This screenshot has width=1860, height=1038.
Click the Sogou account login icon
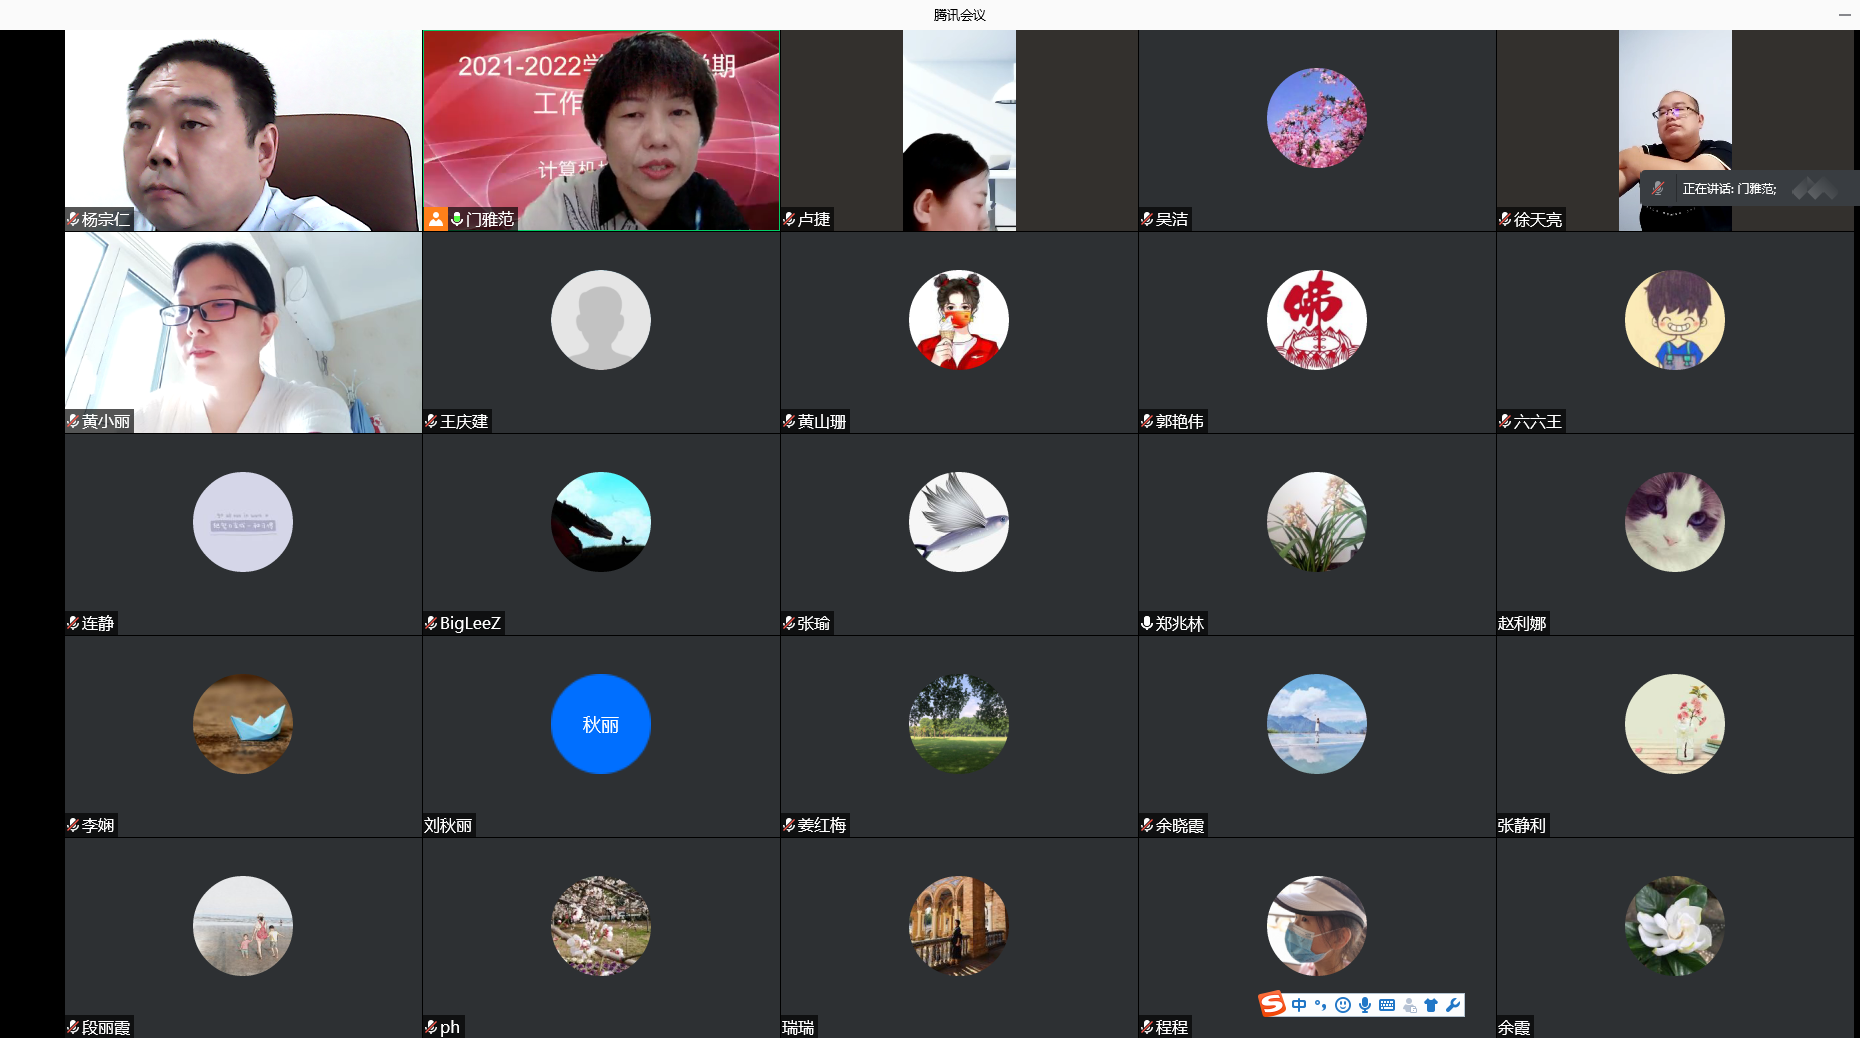[1409, 1005]
